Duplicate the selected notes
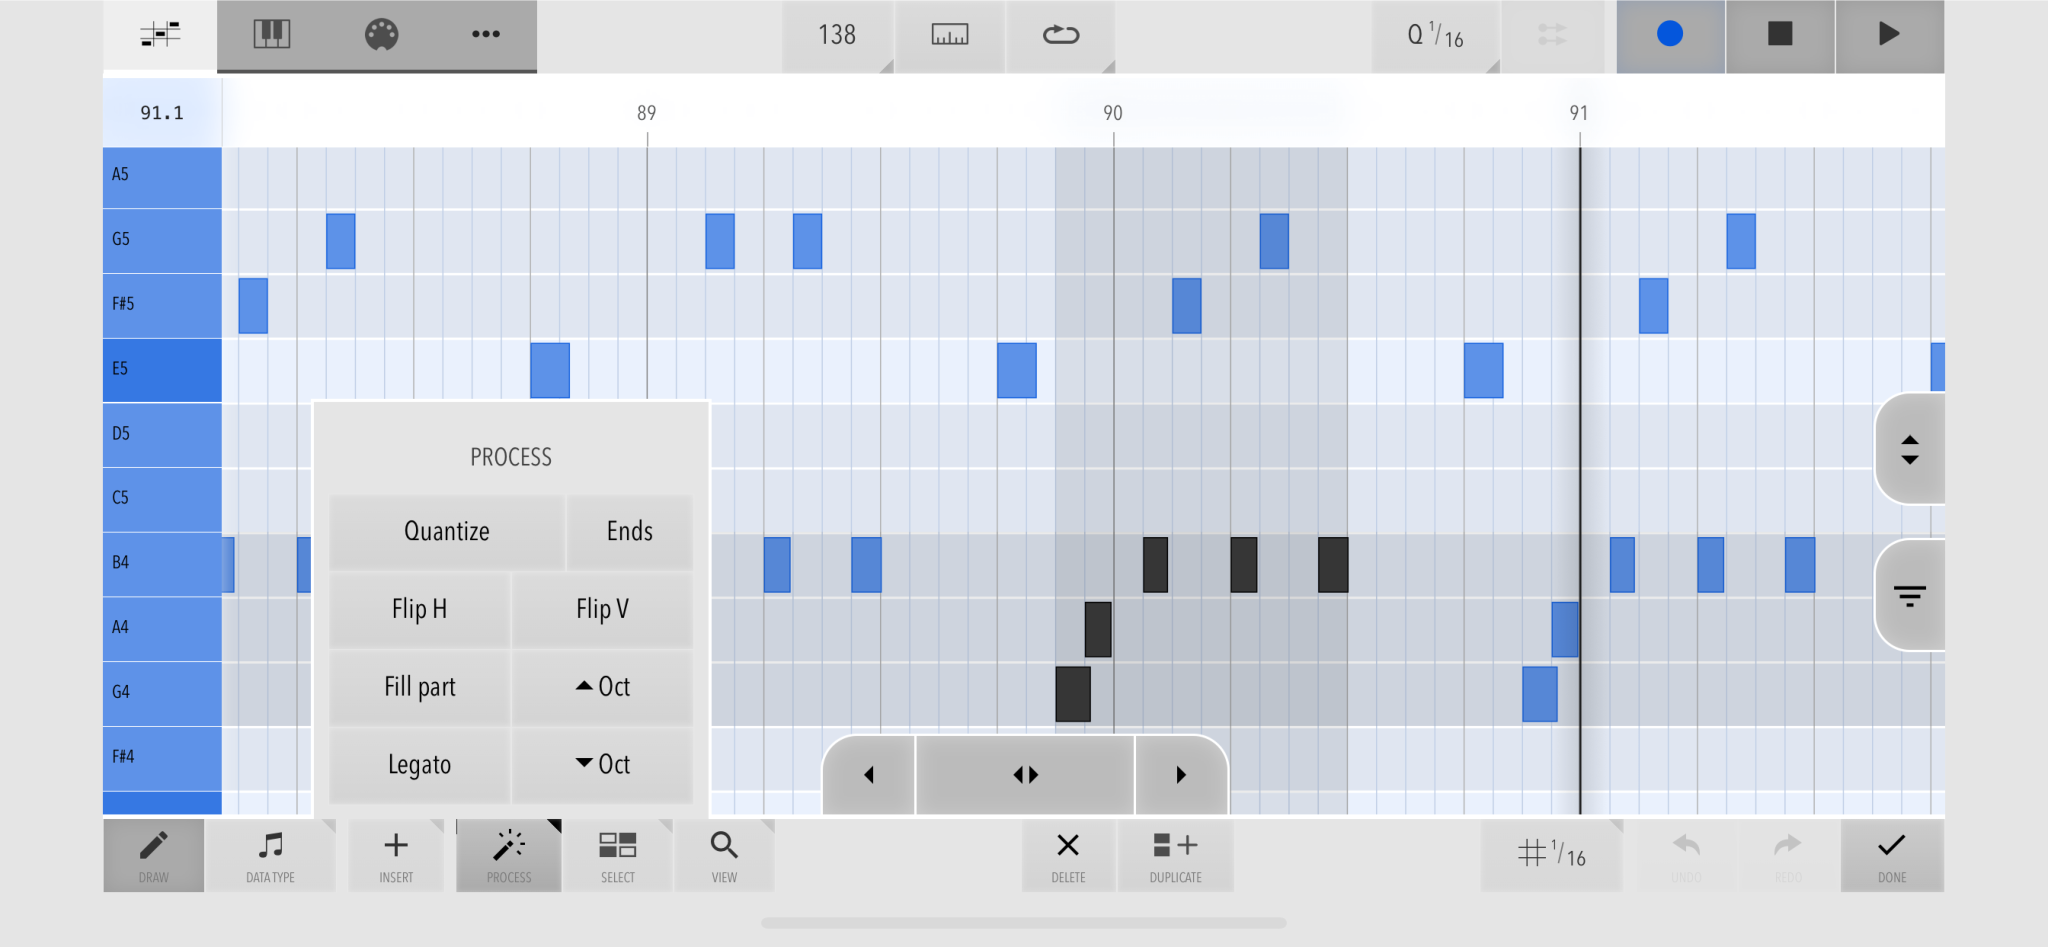Image resolution: width=2048 pixels, height=947 pixels. (x=1175, y=855)
